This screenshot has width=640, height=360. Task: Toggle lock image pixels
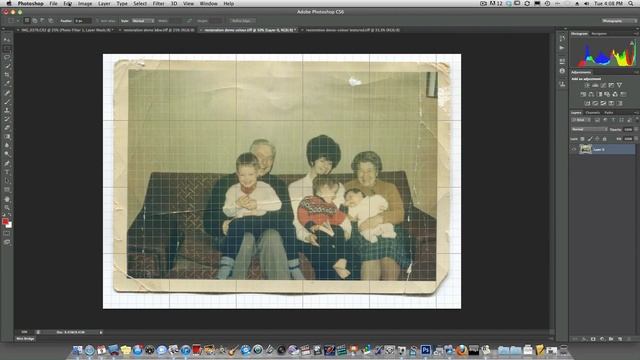(x=590, y=139)
